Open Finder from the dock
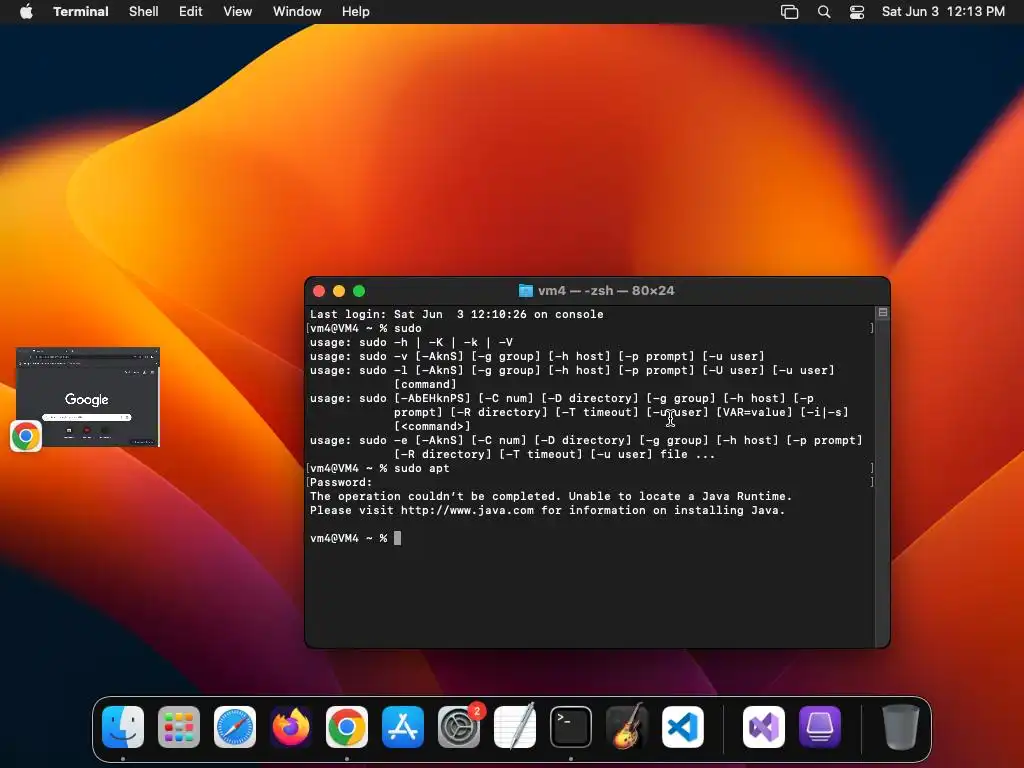 click(x=123, y=727)
